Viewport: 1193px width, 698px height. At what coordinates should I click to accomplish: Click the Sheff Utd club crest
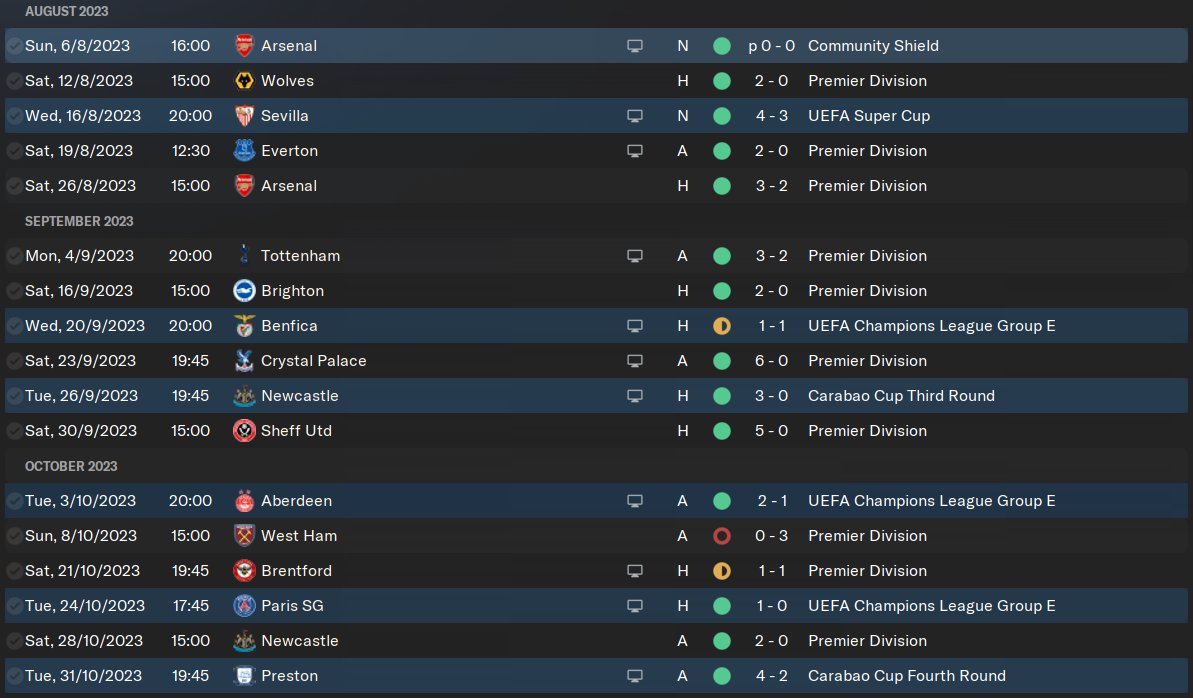(244, 431)
